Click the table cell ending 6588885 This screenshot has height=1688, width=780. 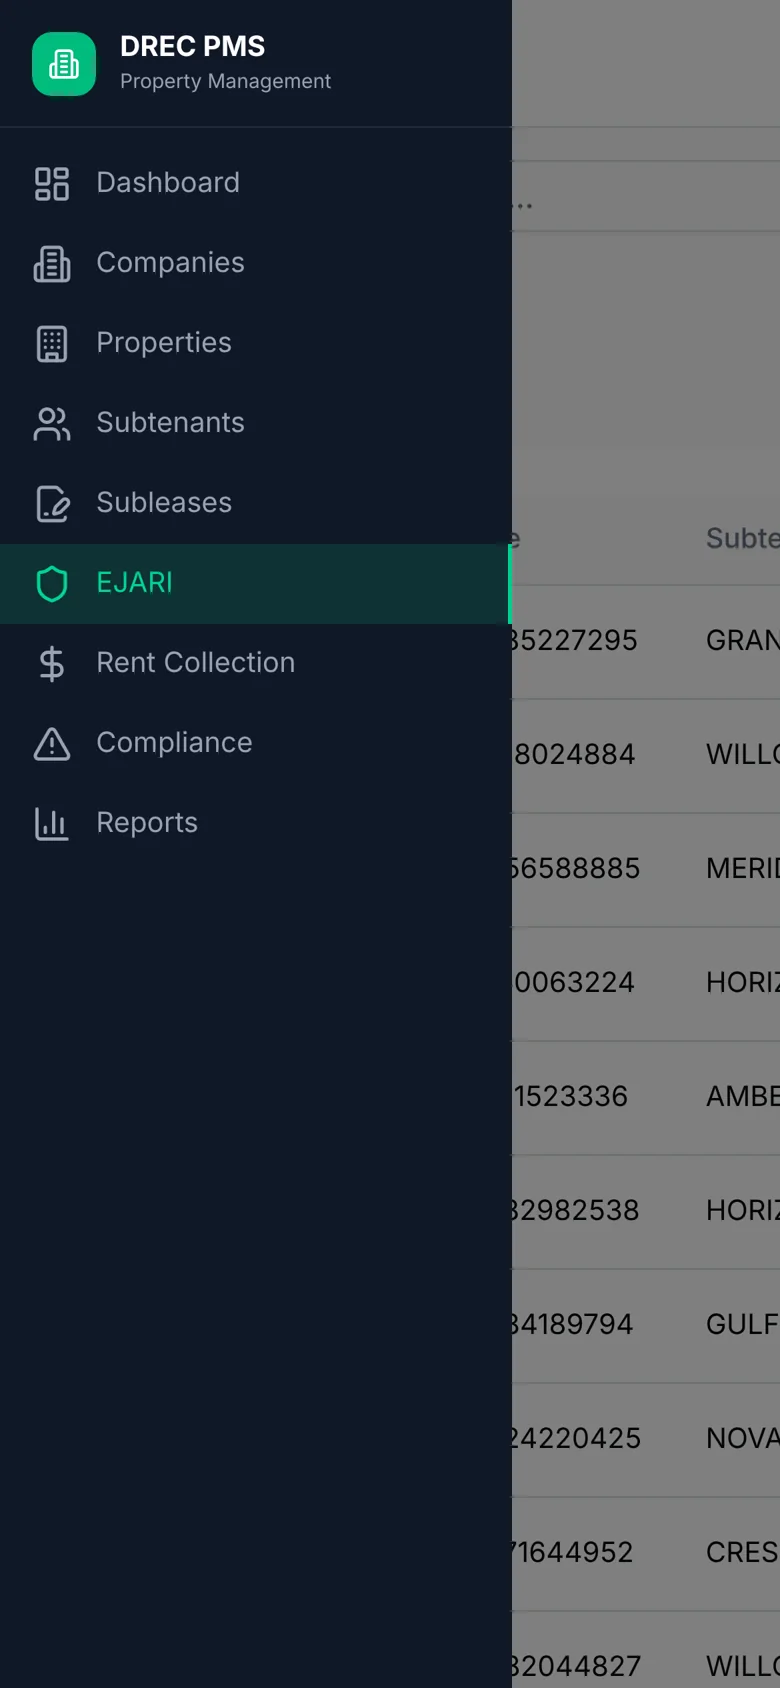pyautogui.click(x=575, y=869)
